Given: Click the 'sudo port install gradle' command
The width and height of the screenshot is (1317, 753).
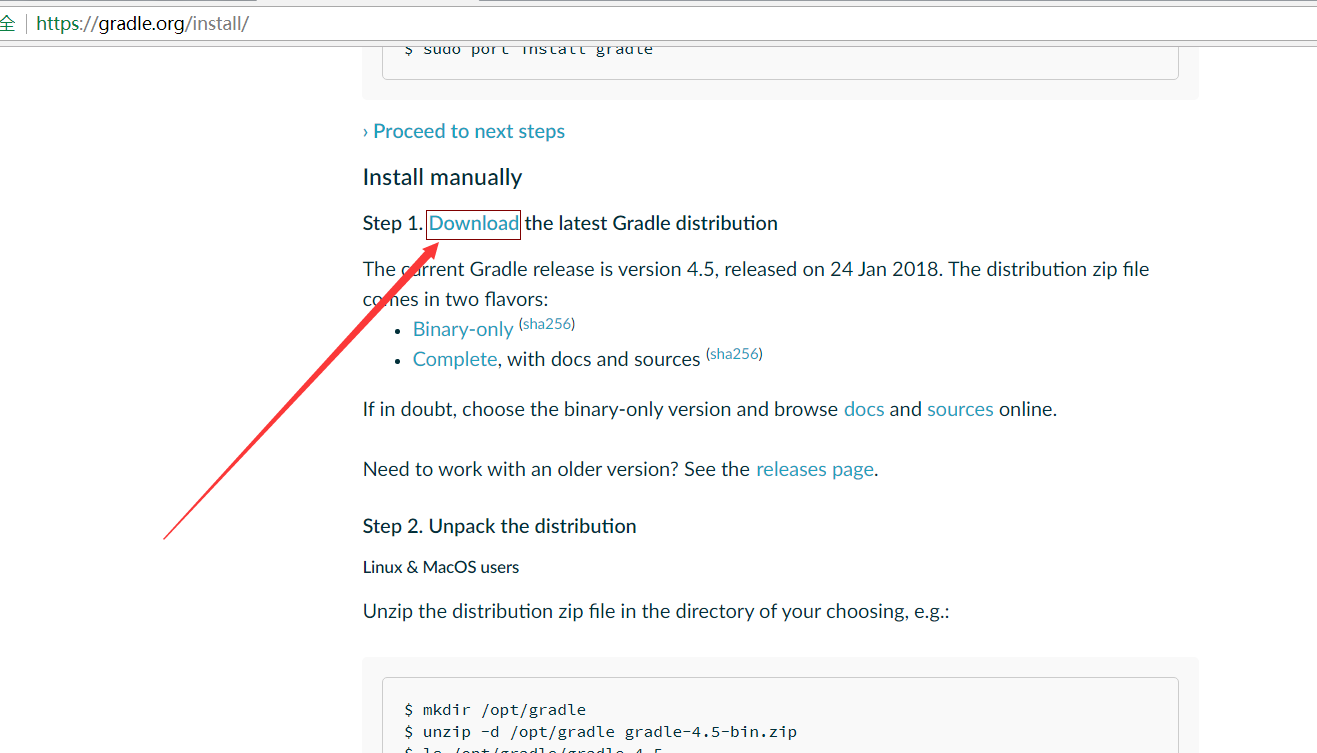Looking at the screenshot, I should (x=528, y=49).
